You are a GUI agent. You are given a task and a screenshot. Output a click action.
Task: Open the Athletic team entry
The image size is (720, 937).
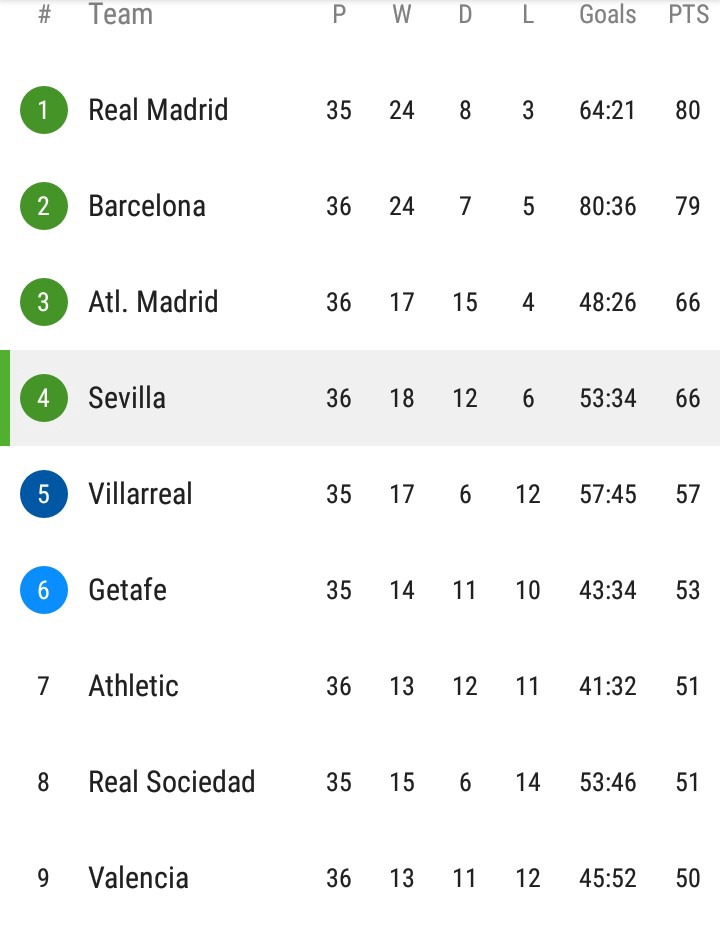[x=133, y=686]
